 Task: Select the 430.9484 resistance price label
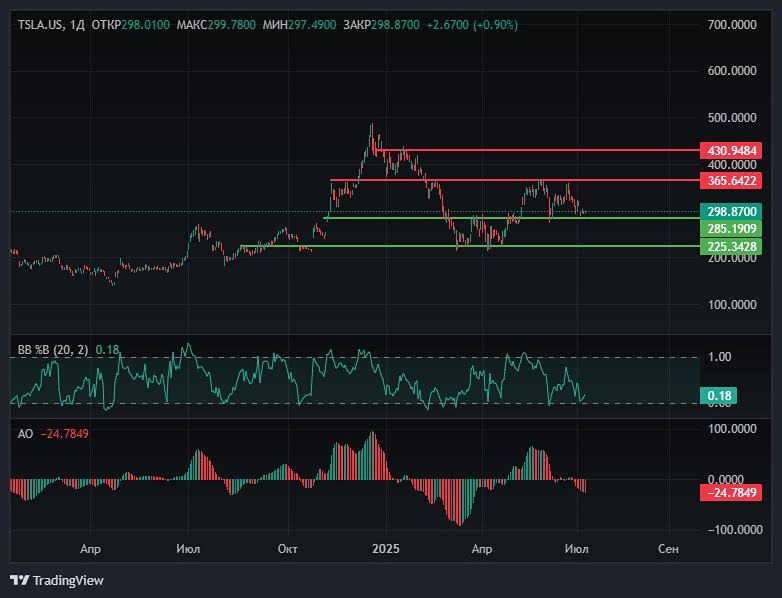[x=731, y=150]
